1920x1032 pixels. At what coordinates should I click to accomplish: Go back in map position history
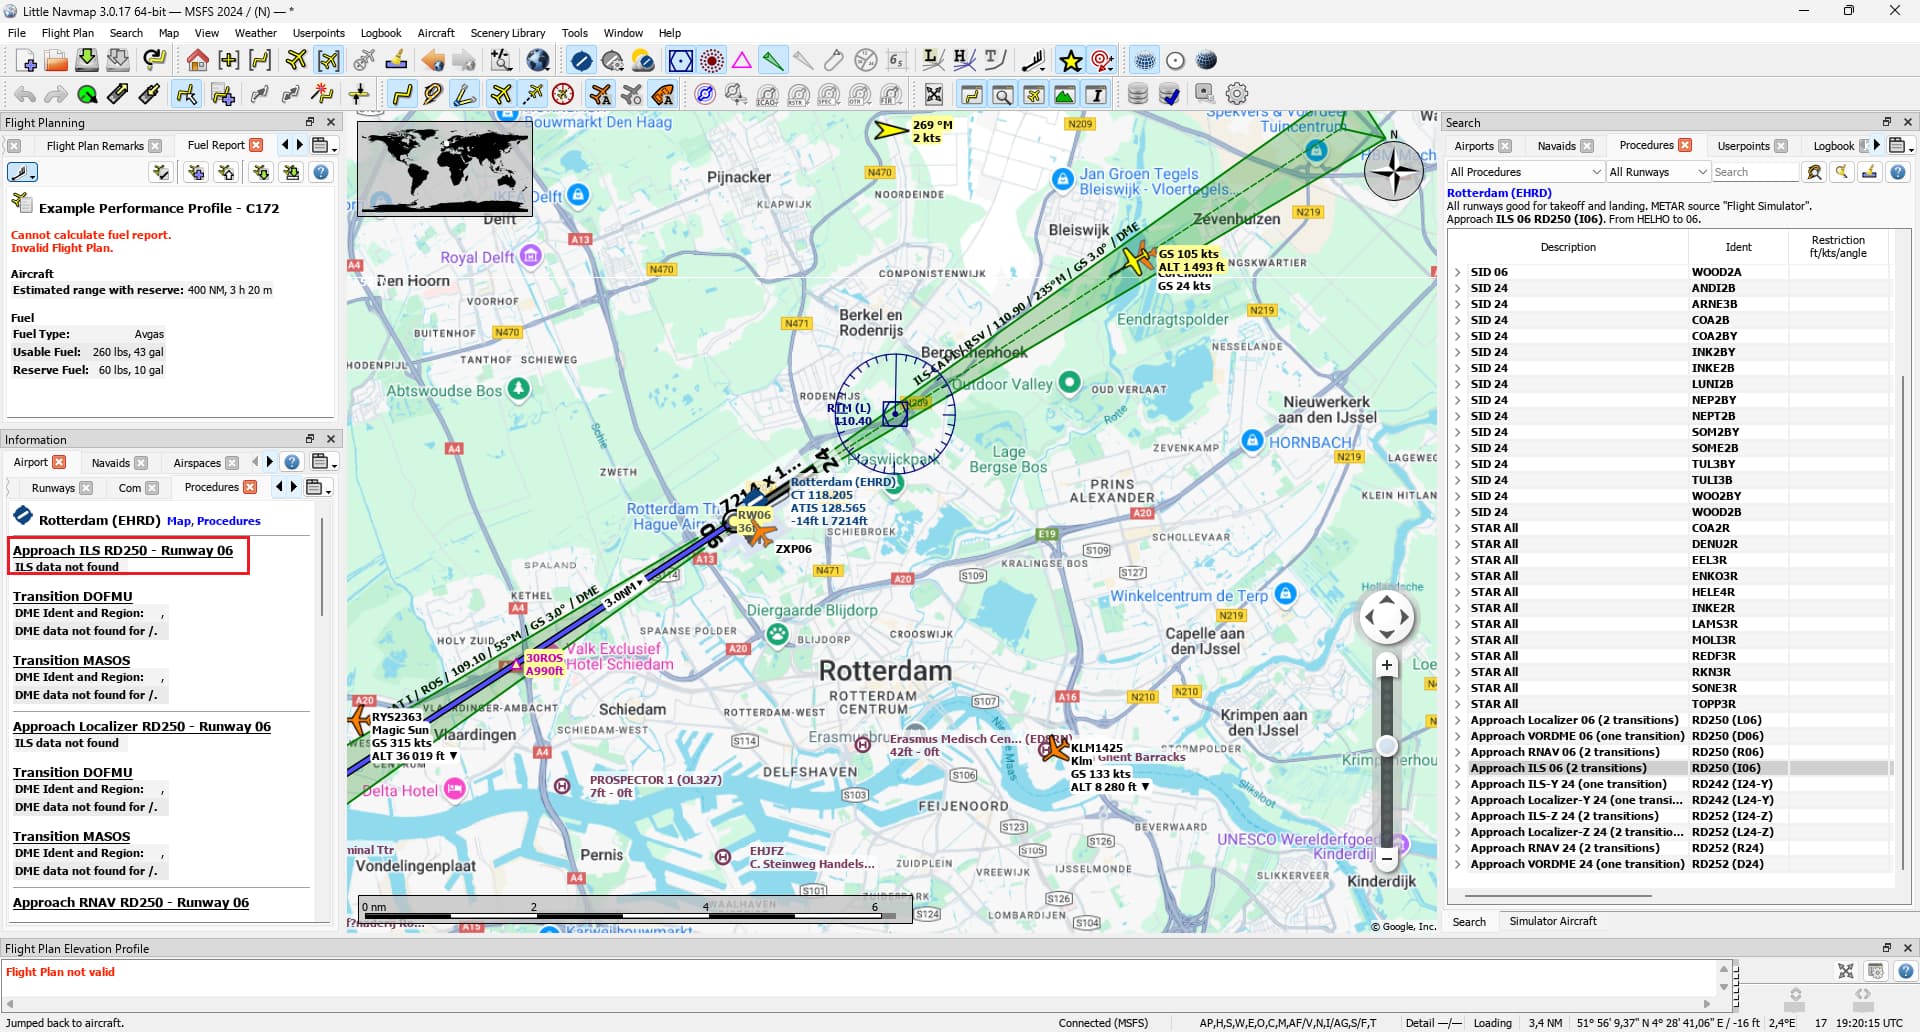coord(432,61)
